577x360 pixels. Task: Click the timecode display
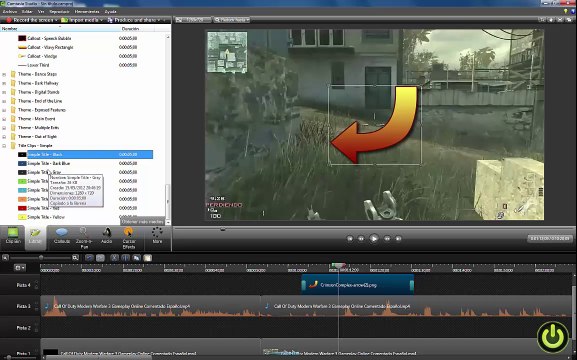tap(550, 239)
